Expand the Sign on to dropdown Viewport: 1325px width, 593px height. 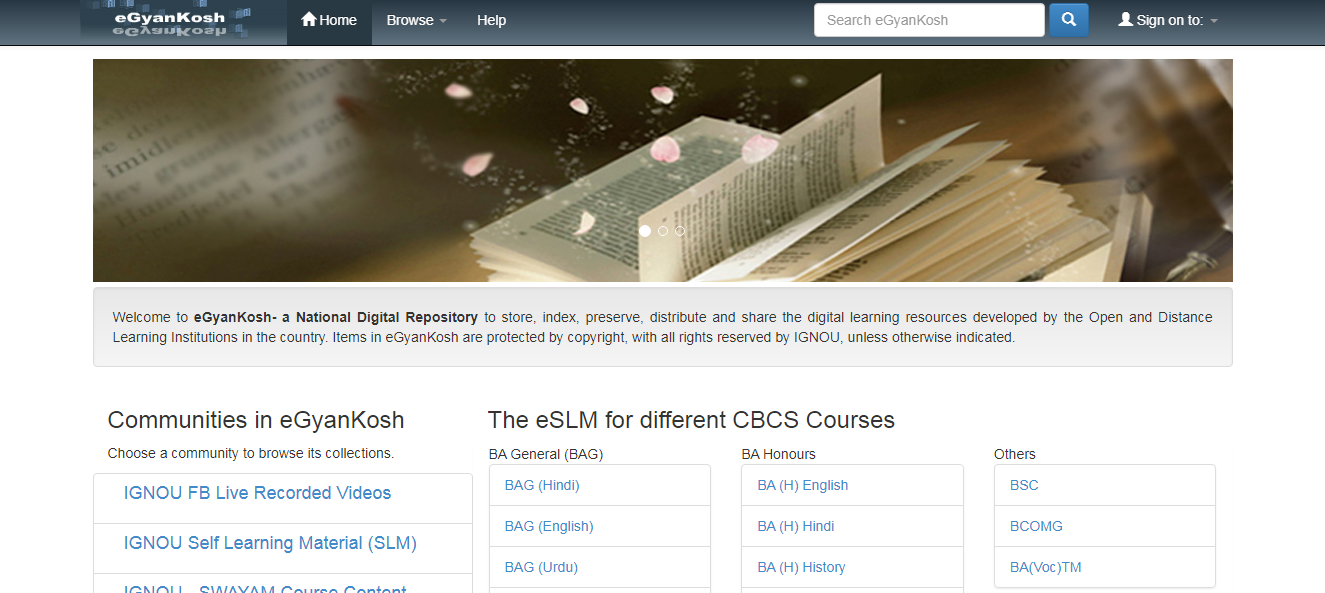(x=1168, y=21)
